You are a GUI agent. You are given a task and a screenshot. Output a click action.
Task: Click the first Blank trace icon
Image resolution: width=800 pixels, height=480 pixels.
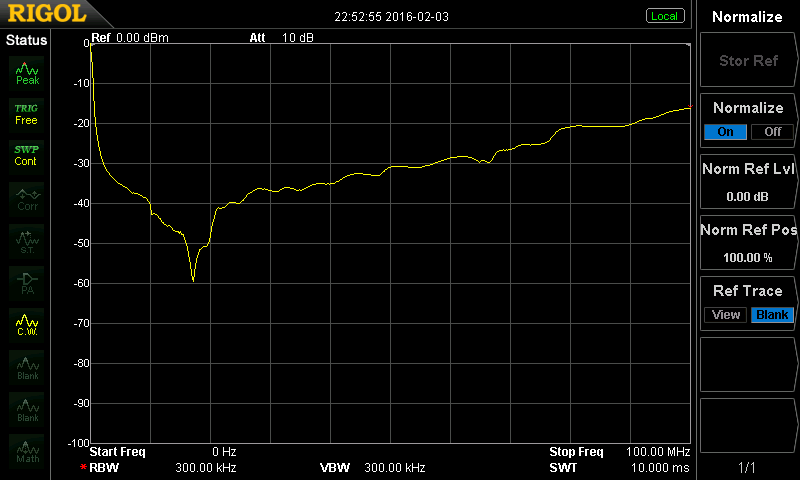(x=27, y=366)
